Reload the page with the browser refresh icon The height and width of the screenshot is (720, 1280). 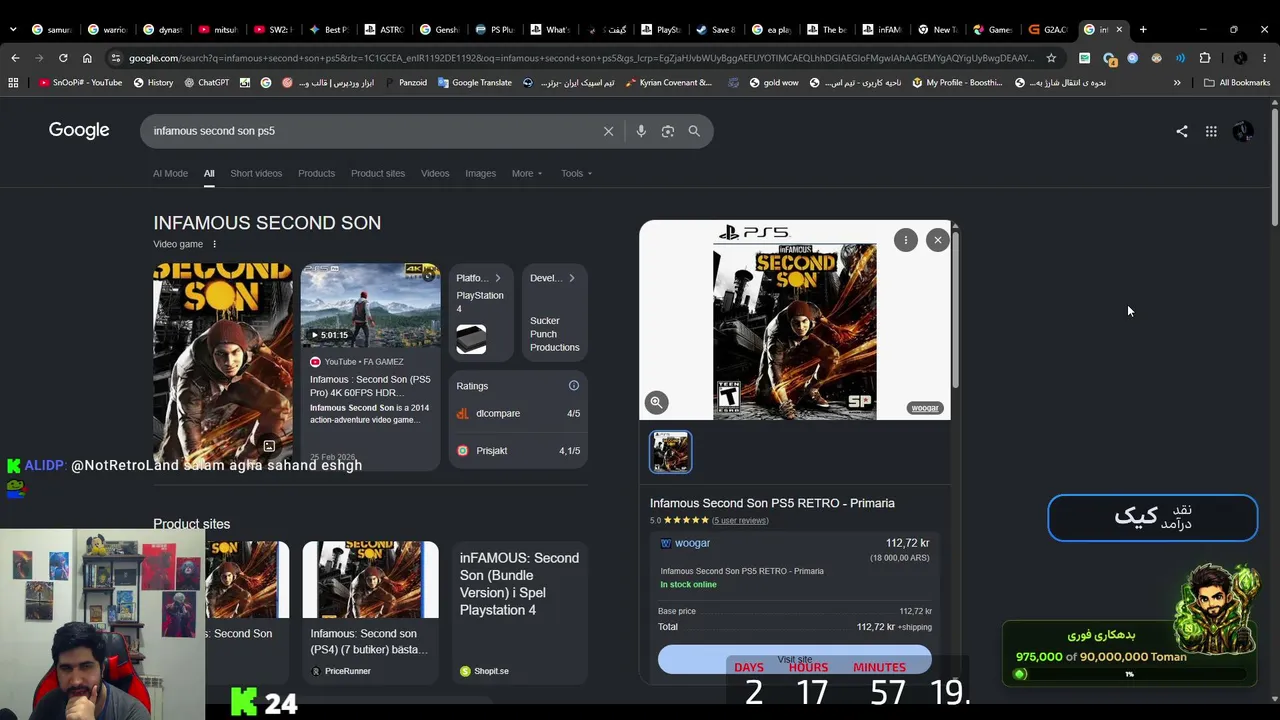click(x=63, y=58)
